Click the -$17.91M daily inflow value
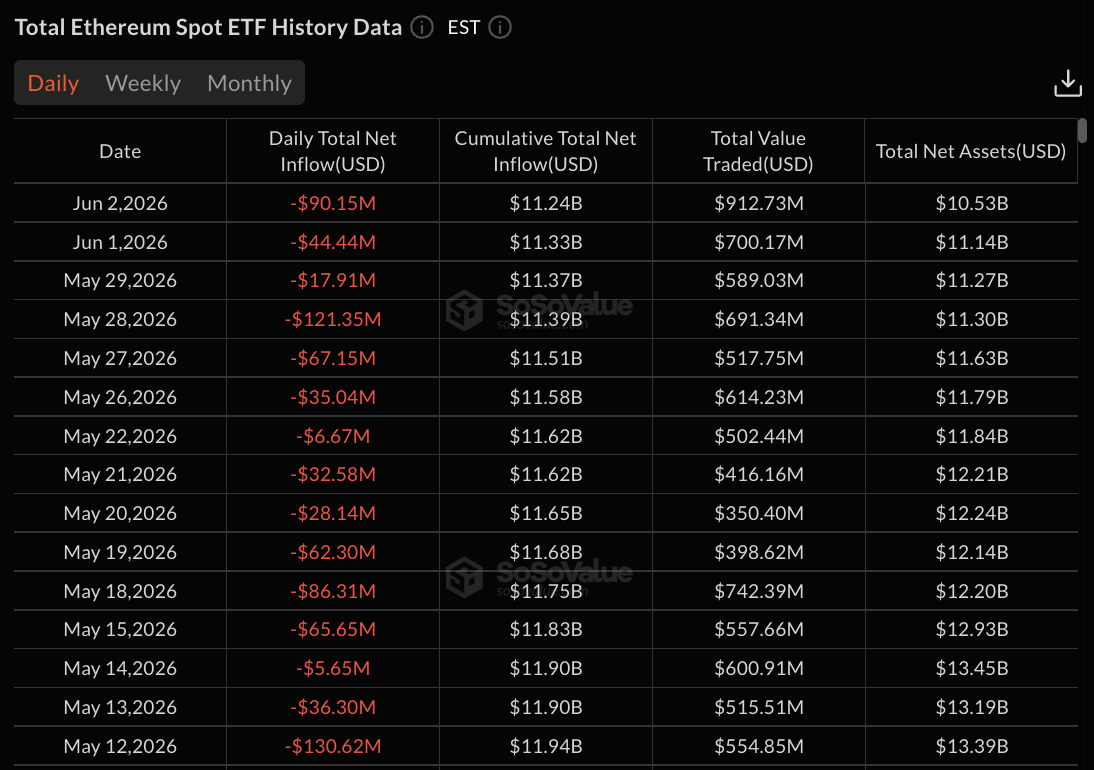 333,280
